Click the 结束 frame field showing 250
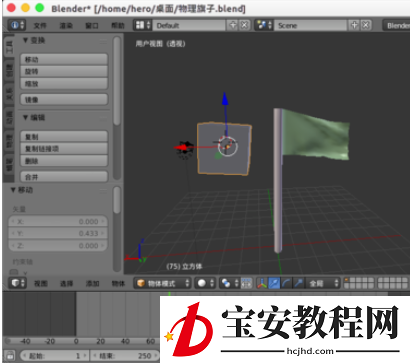Viewport: 410px width, 363px height. point(125,356)
